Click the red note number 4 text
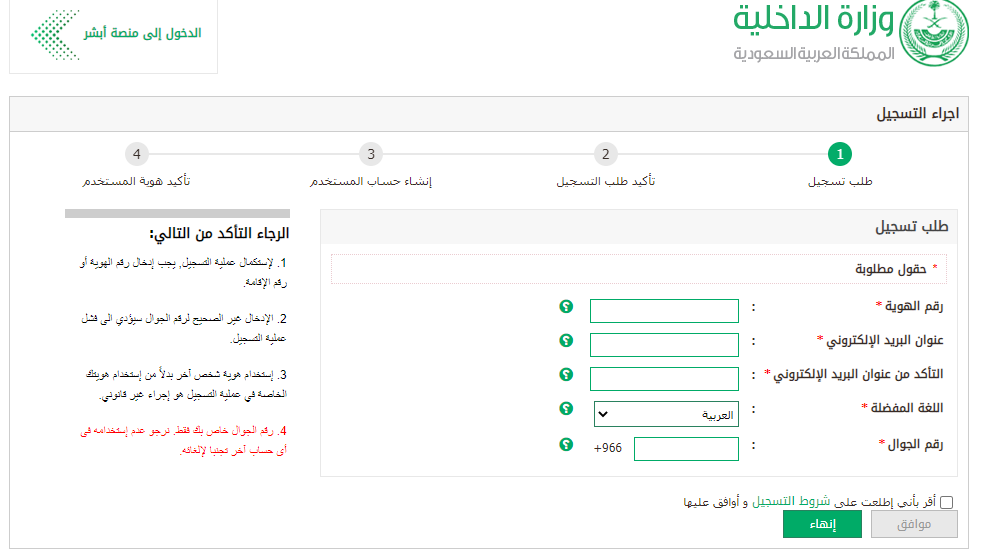Image resolution: width=999 pixels, height=554 pixels. tap(183, 440)
